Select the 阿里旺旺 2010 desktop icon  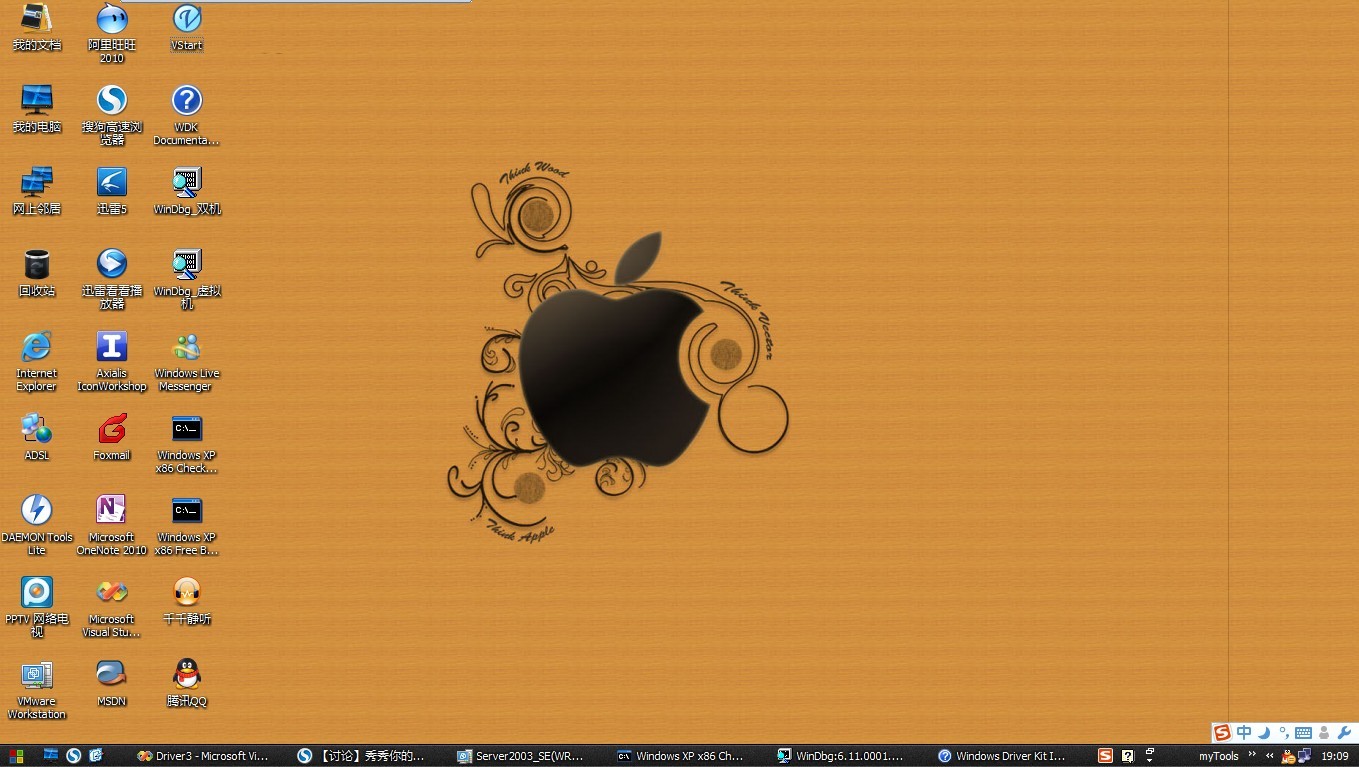point(112,33)
